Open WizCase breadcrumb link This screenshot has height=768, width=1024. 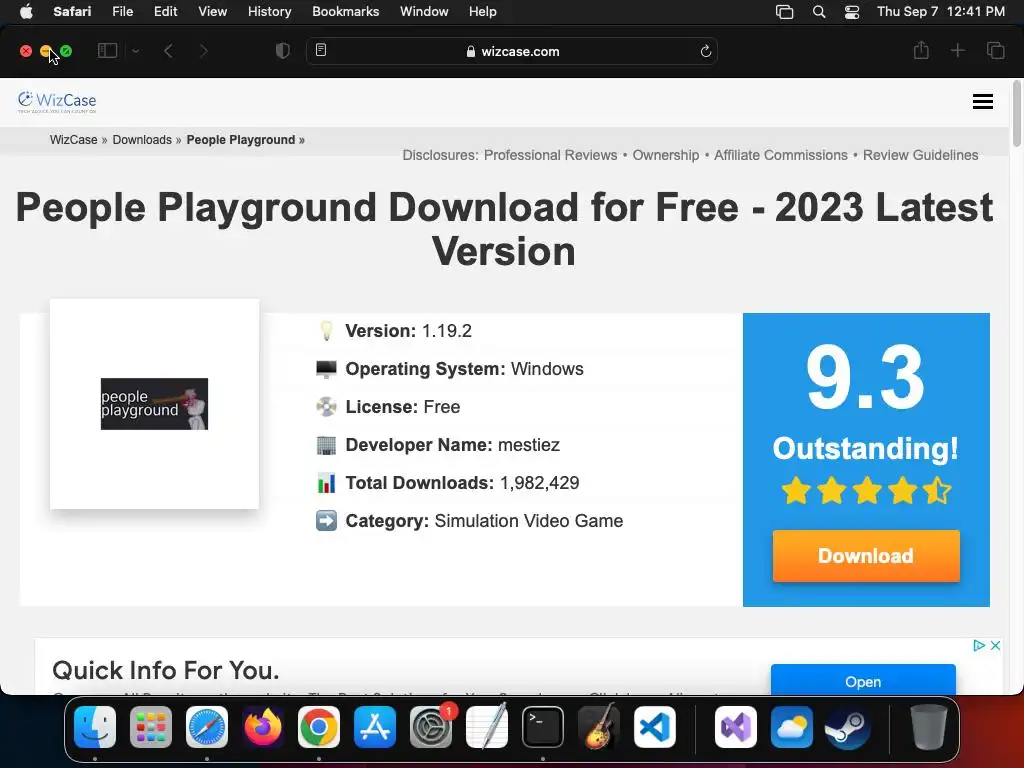(x=73, y=140)
